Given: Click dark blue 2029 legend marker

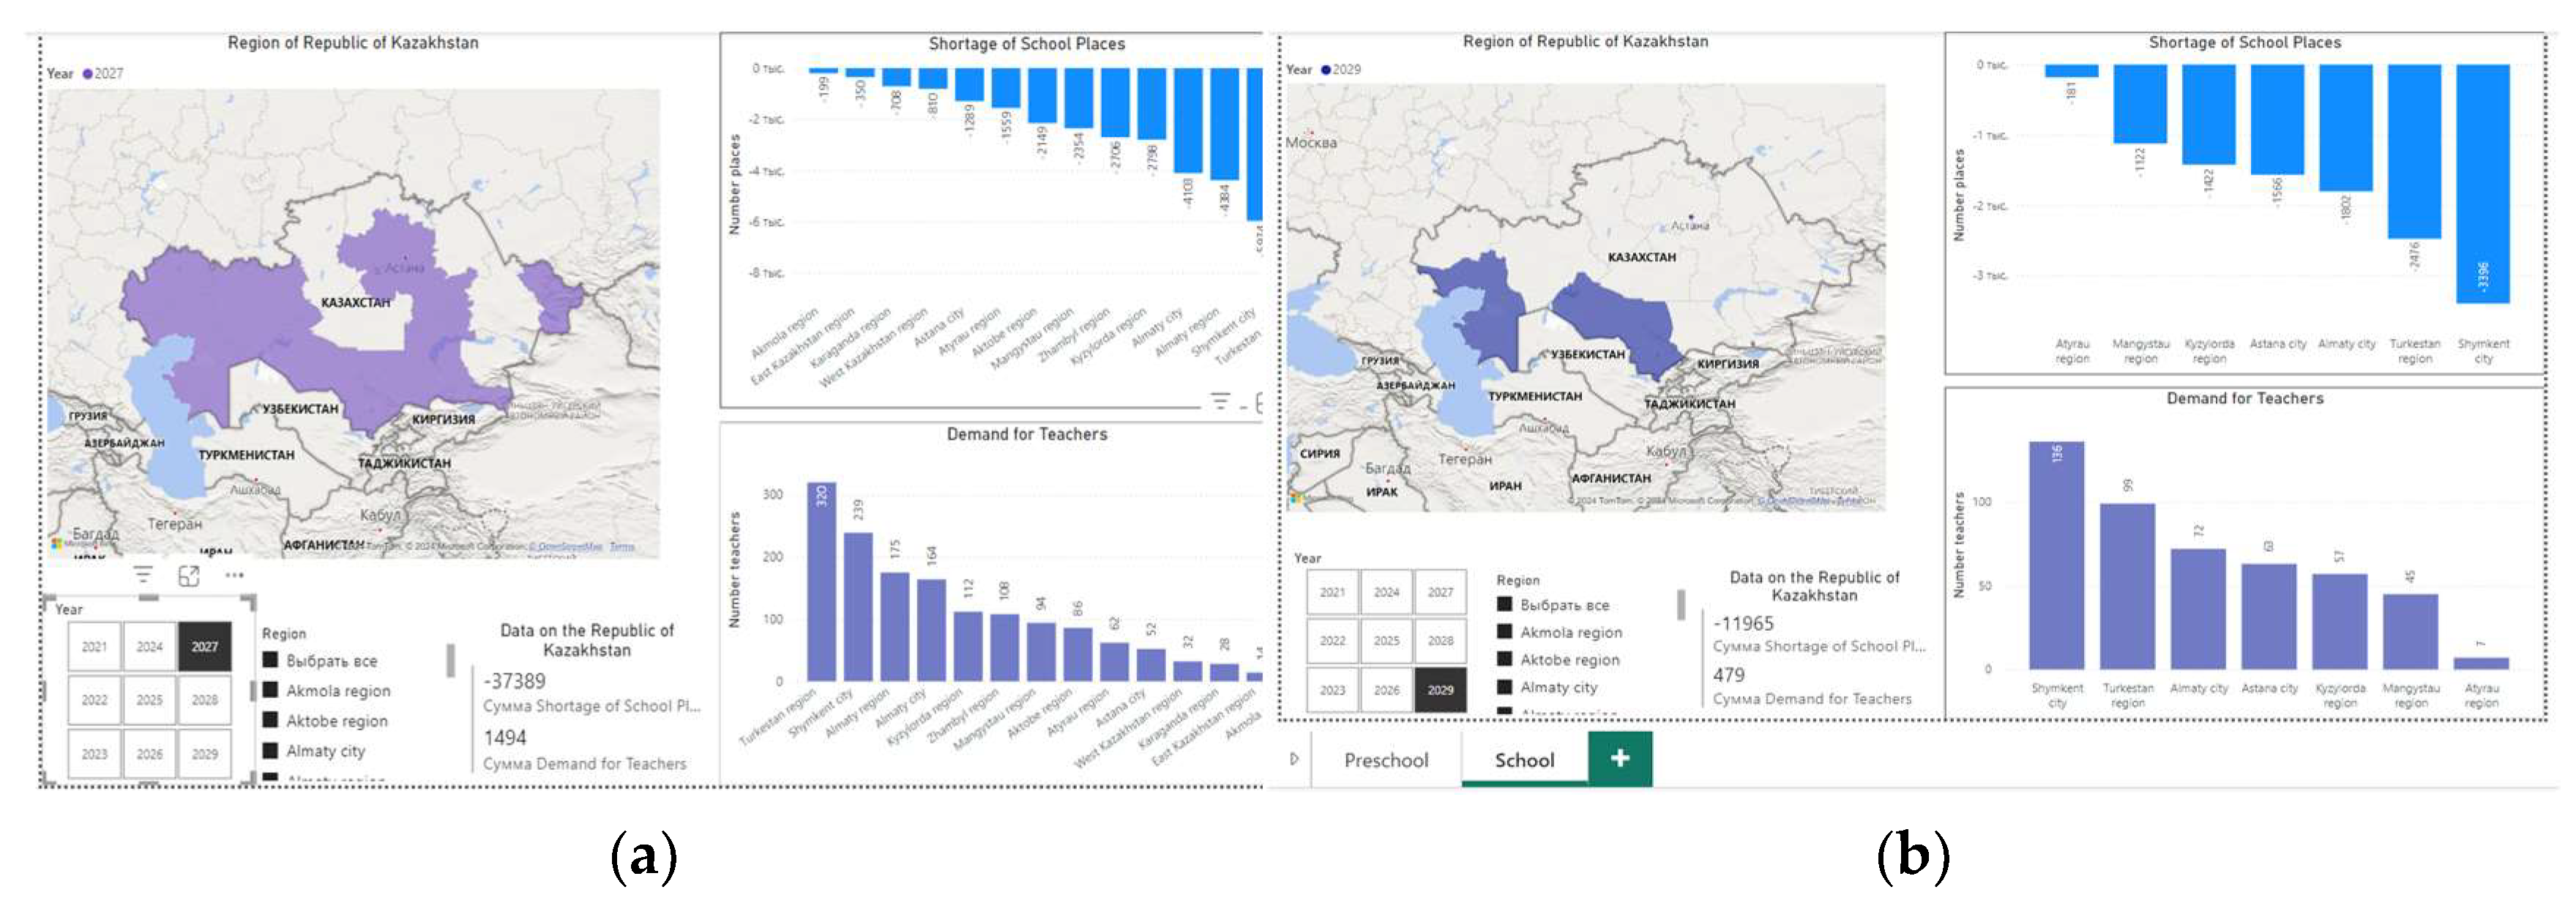Looking at the screenshot, I should click(1326, 70).
